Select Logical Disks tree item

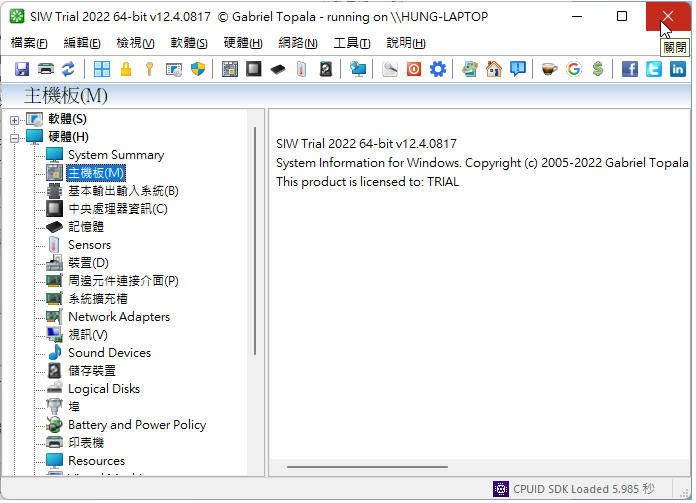click(104, 389)
